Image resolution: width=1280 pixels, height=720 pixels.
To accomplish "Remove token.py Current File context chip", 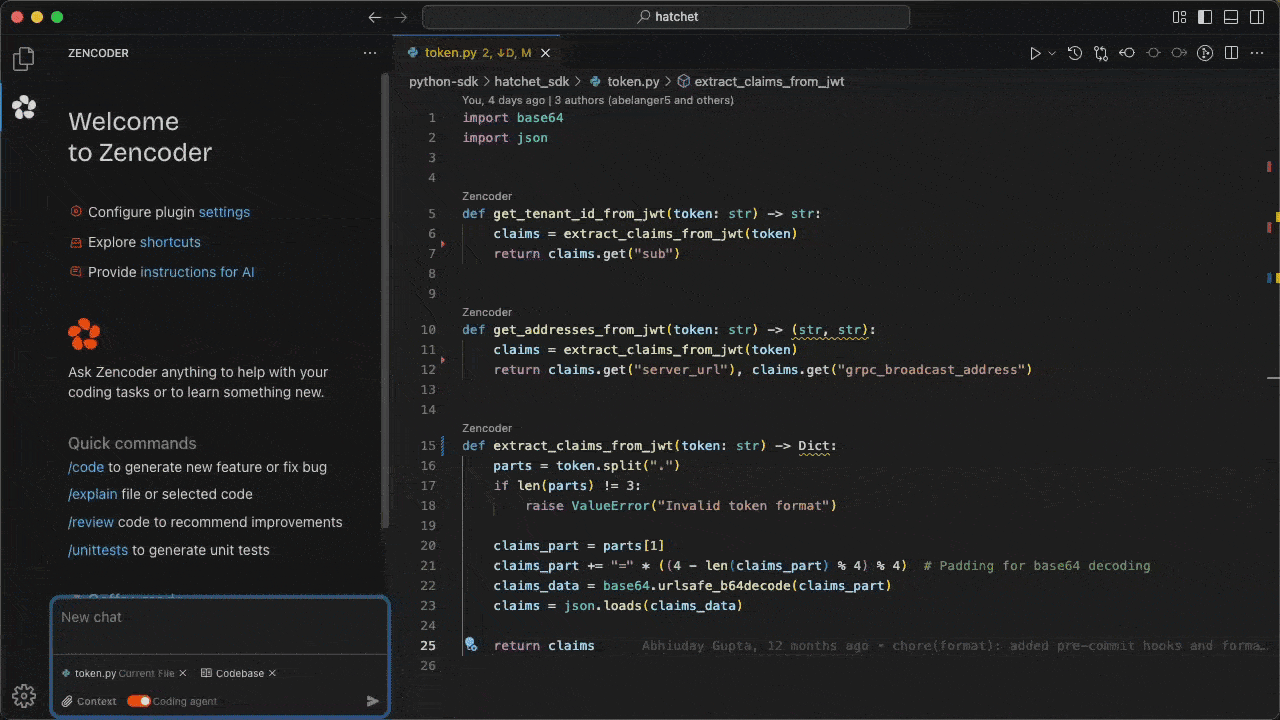I will click(184, 673).
